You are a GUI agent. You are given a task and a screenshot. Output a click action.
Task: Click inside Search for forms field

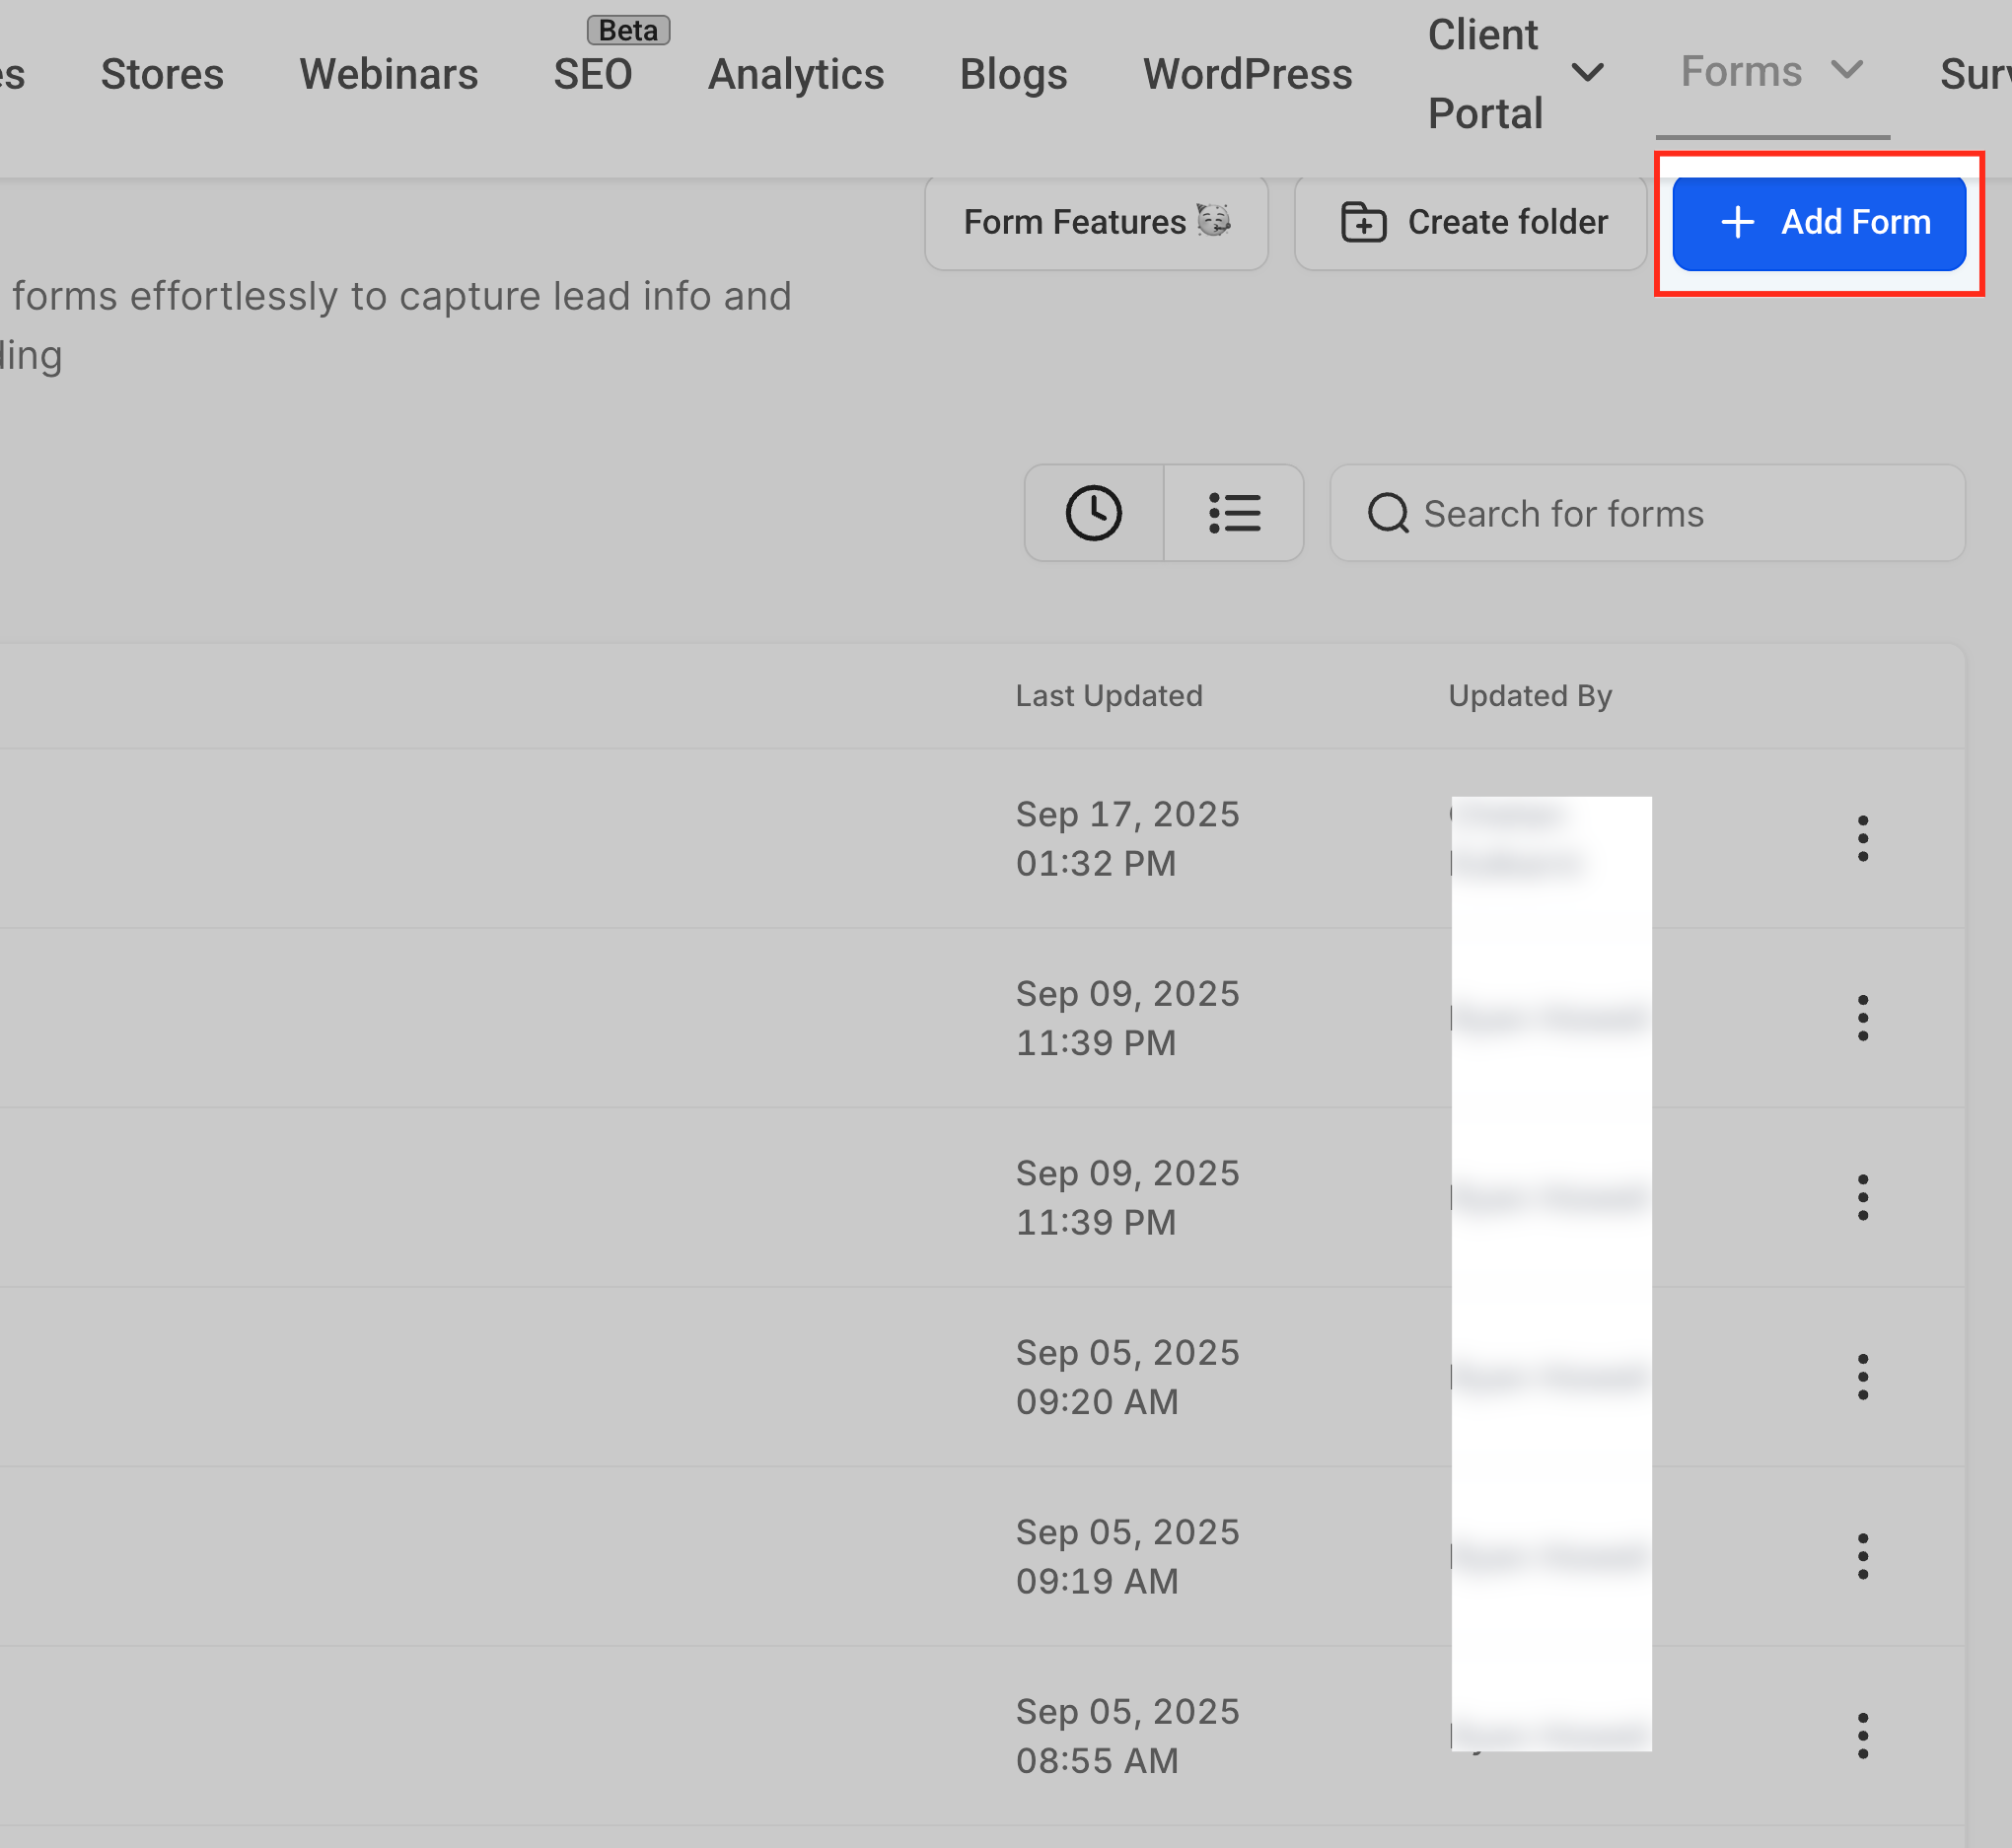(x=1647, y=513)
